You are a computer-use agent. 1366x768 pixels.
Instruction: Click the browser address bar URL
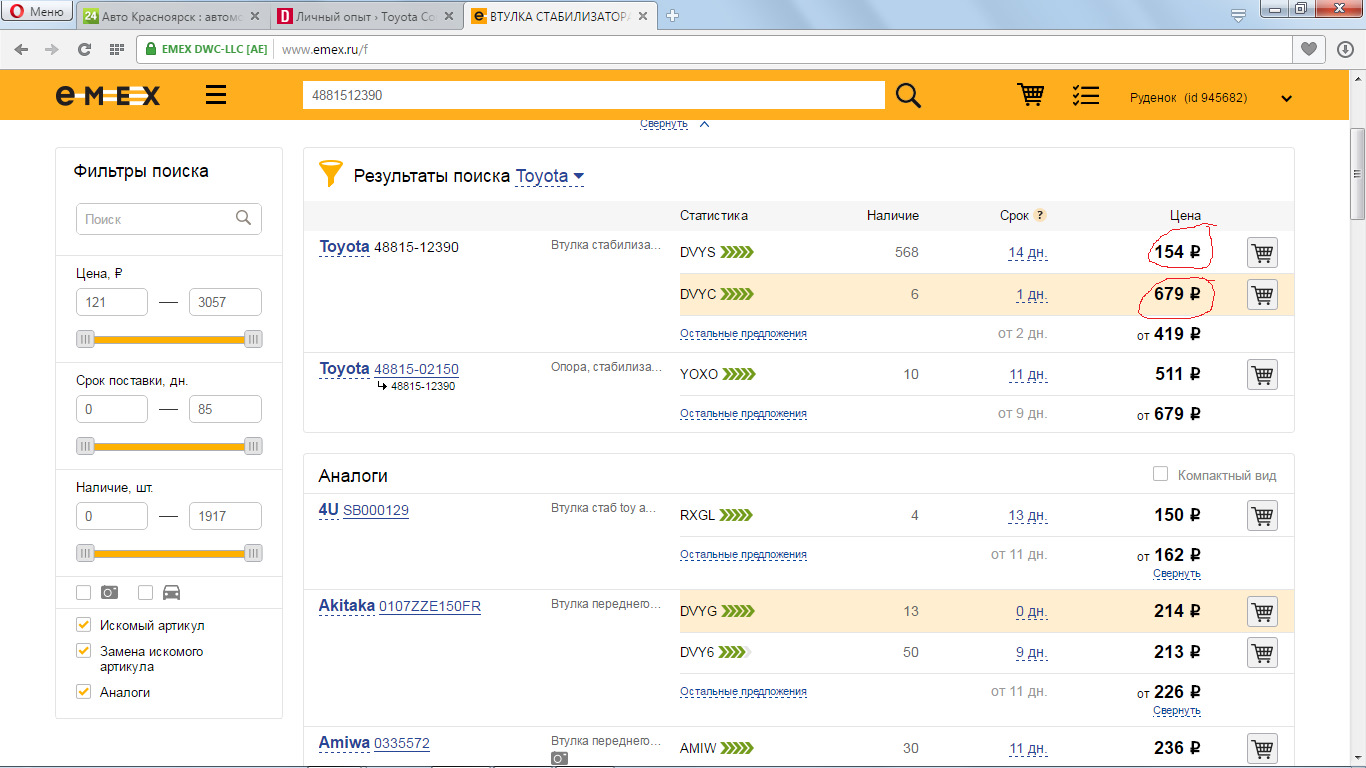(x=326, y=49)
